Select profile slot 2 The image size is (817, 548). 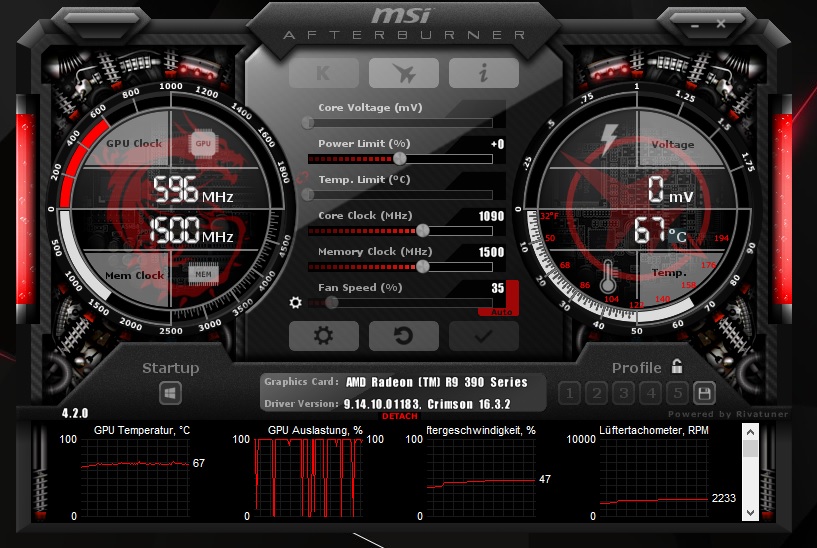[x=597, y=393]
